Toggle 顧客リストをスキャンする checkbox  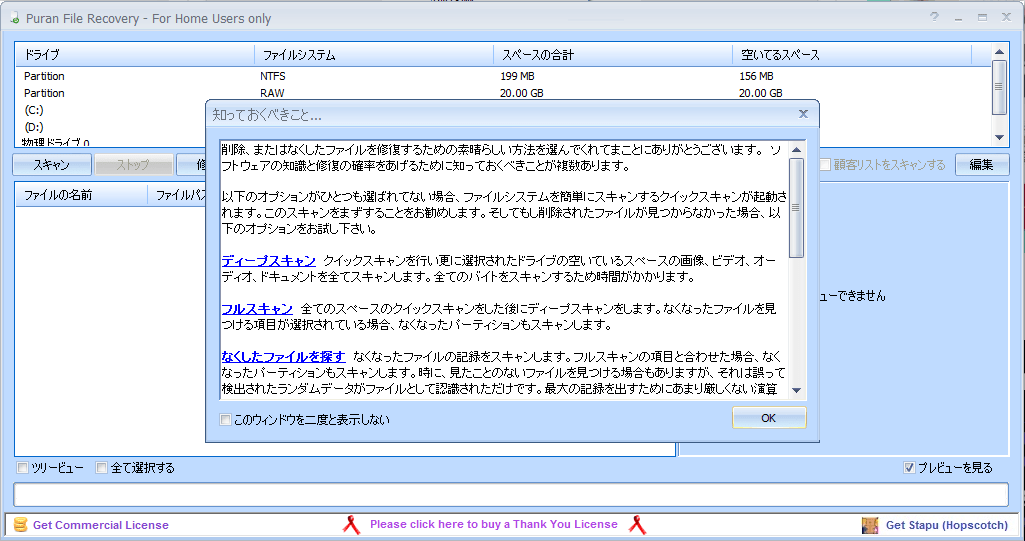pyautogui.click(x=825, y=165)
